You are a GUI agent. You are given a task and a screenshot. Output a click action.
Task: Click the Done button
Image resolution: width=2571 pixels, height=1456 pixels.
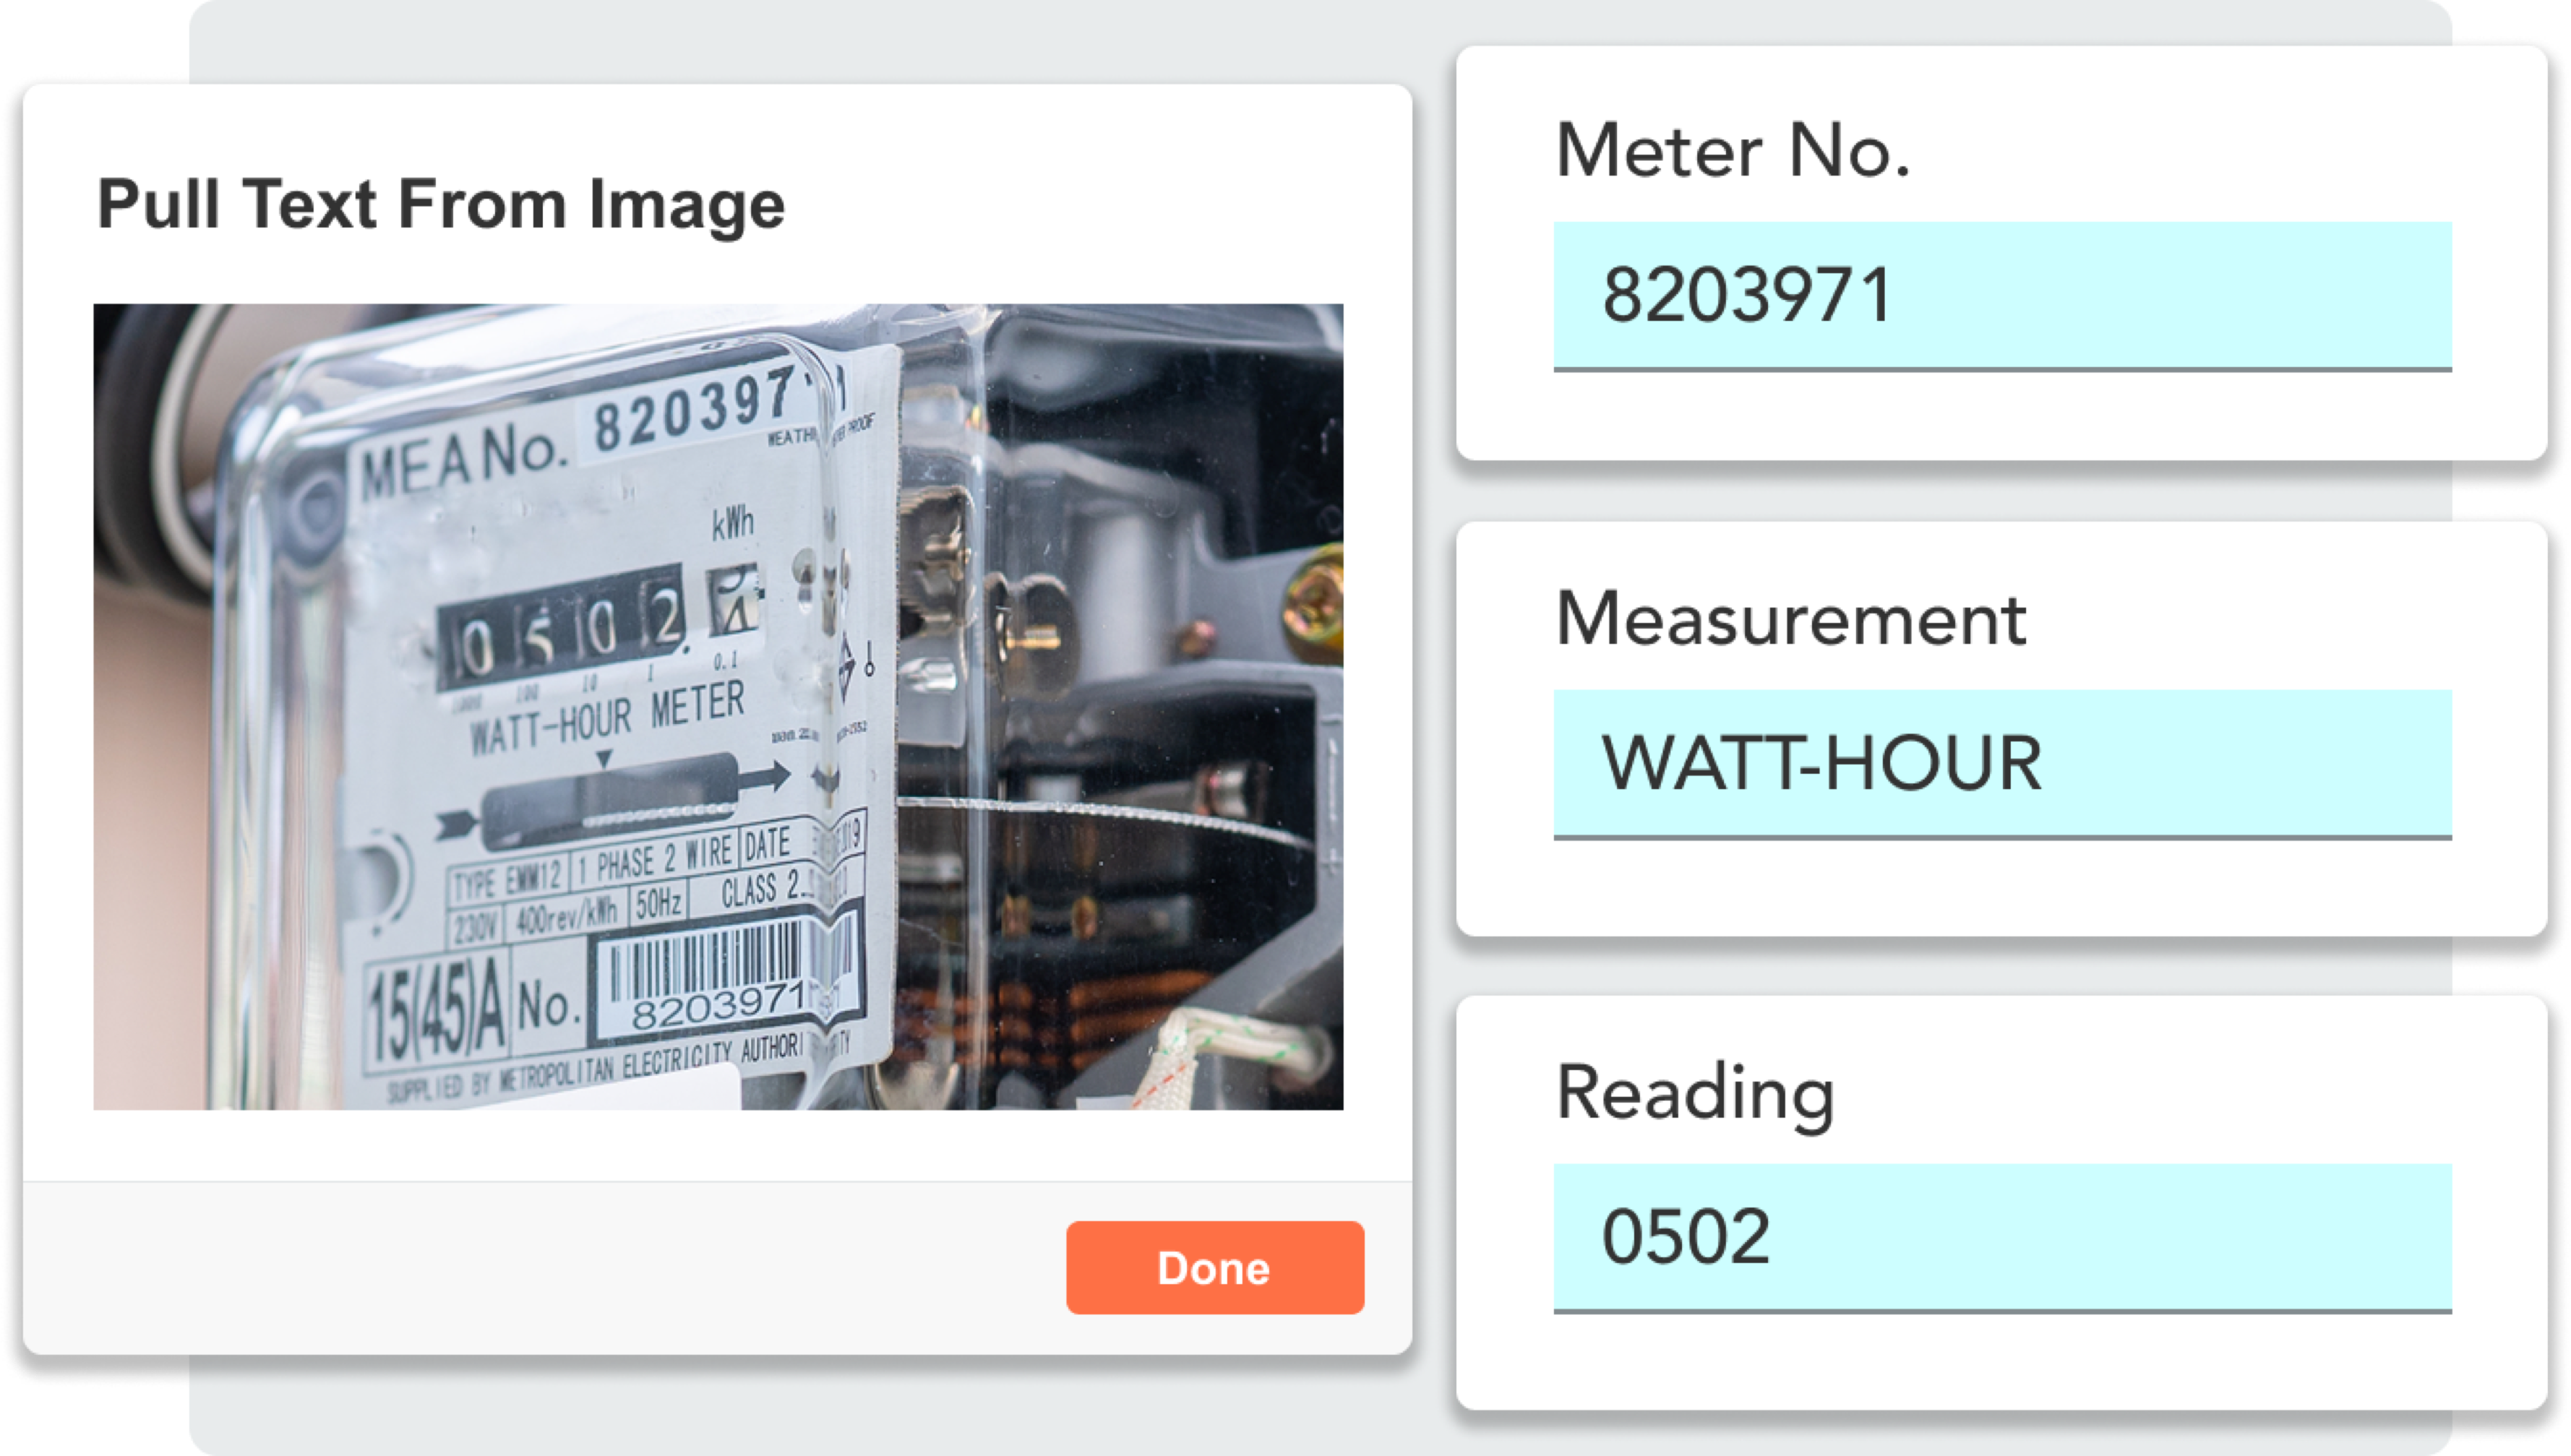tap(1213, 1267)
